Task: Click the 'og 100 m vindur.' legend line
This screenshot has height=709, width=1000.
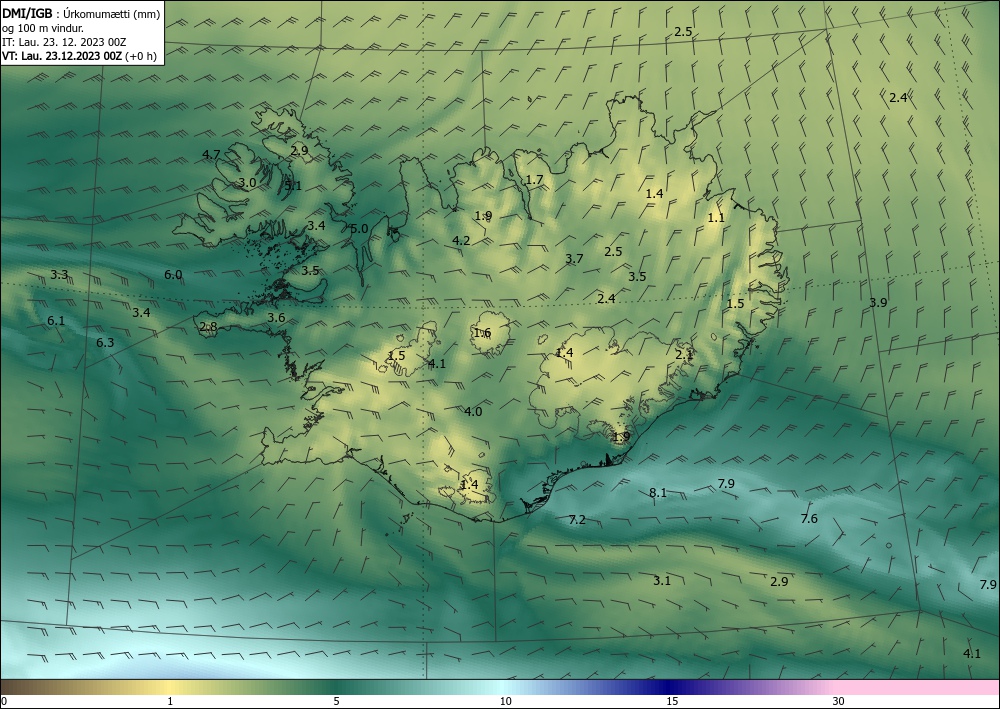Action: click(43, 28)
